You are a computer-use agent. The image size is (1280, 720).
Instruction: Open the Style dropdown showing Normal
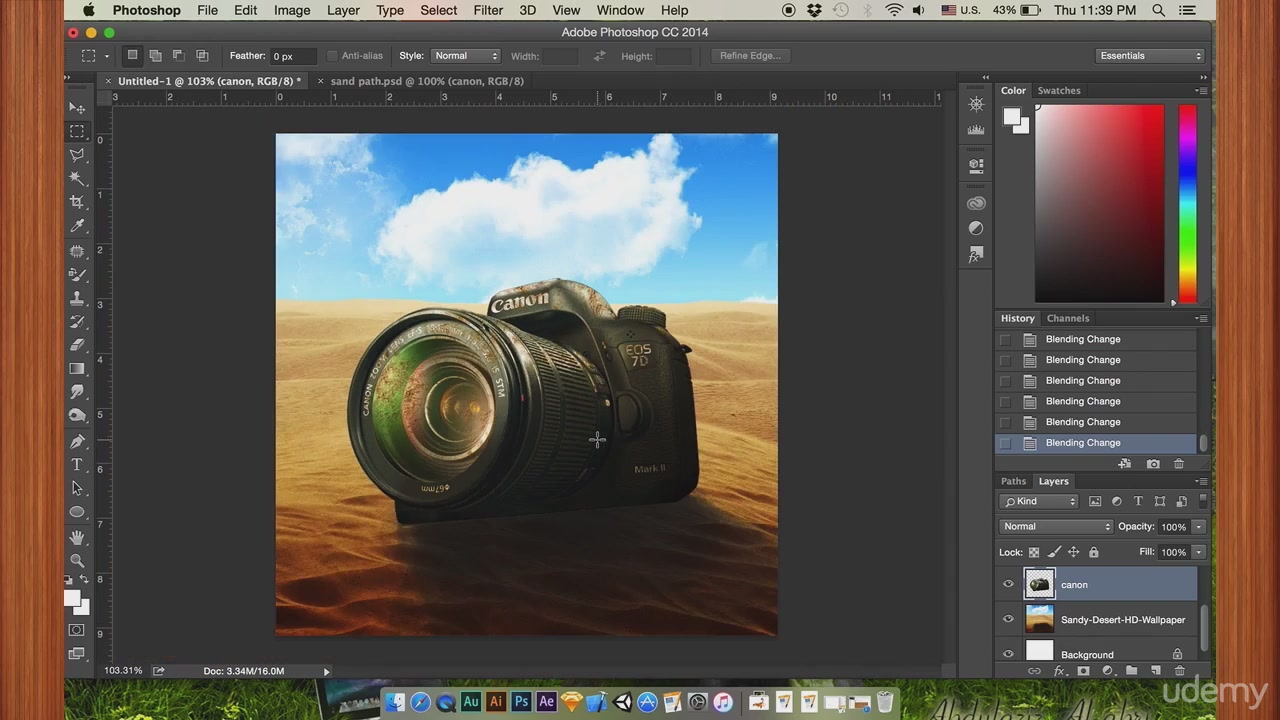464,56
